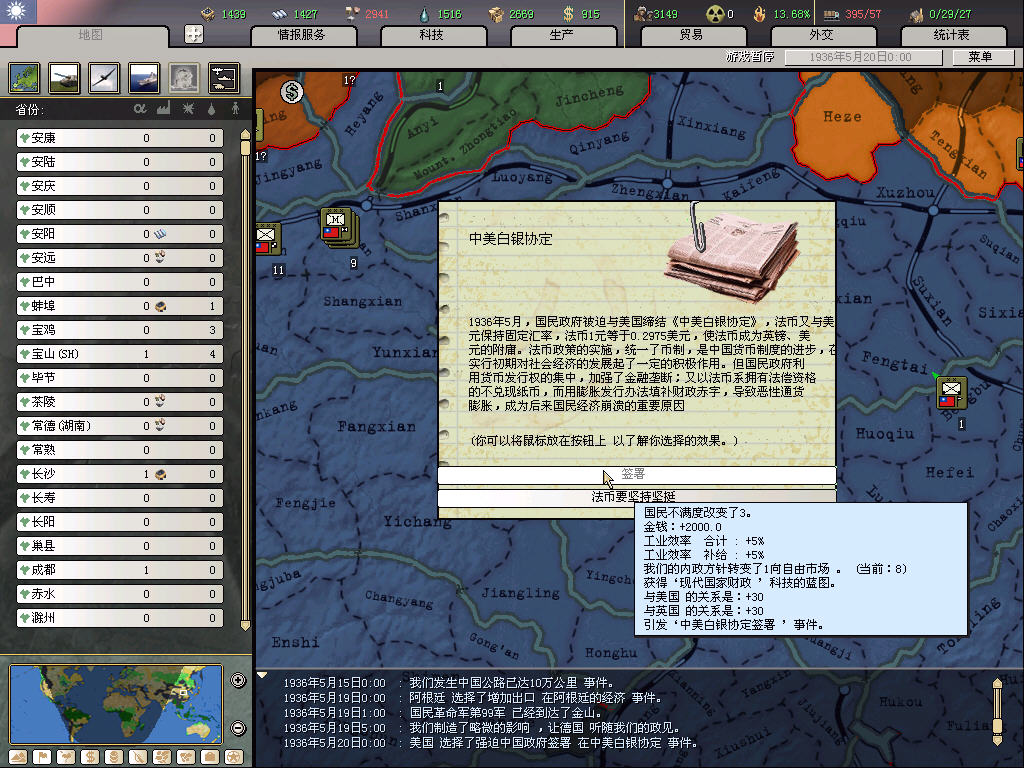Choose the 签署 sign option in event
1024x768 pixels.
click(x=637, y=474)
